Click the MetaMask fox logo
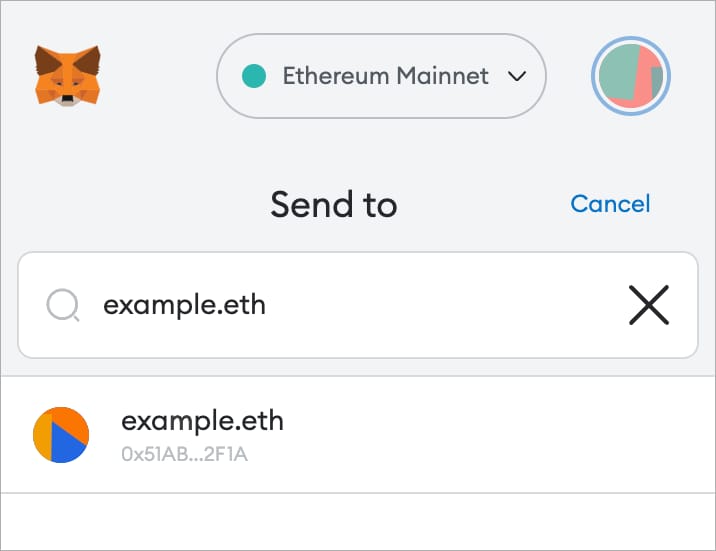The image size is (716, 551). (69, 75)
